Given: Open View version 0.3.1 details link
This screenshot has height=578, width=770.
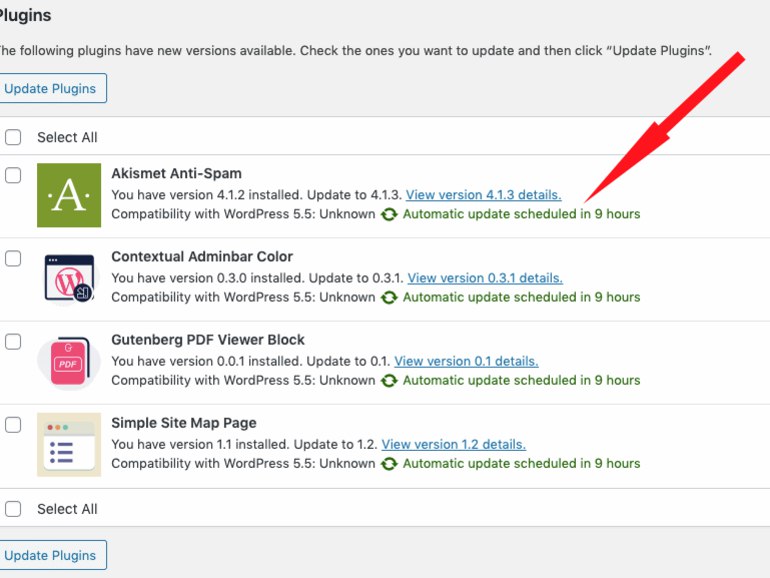Looking at the screenshot, I should click(x=485, y=278).
